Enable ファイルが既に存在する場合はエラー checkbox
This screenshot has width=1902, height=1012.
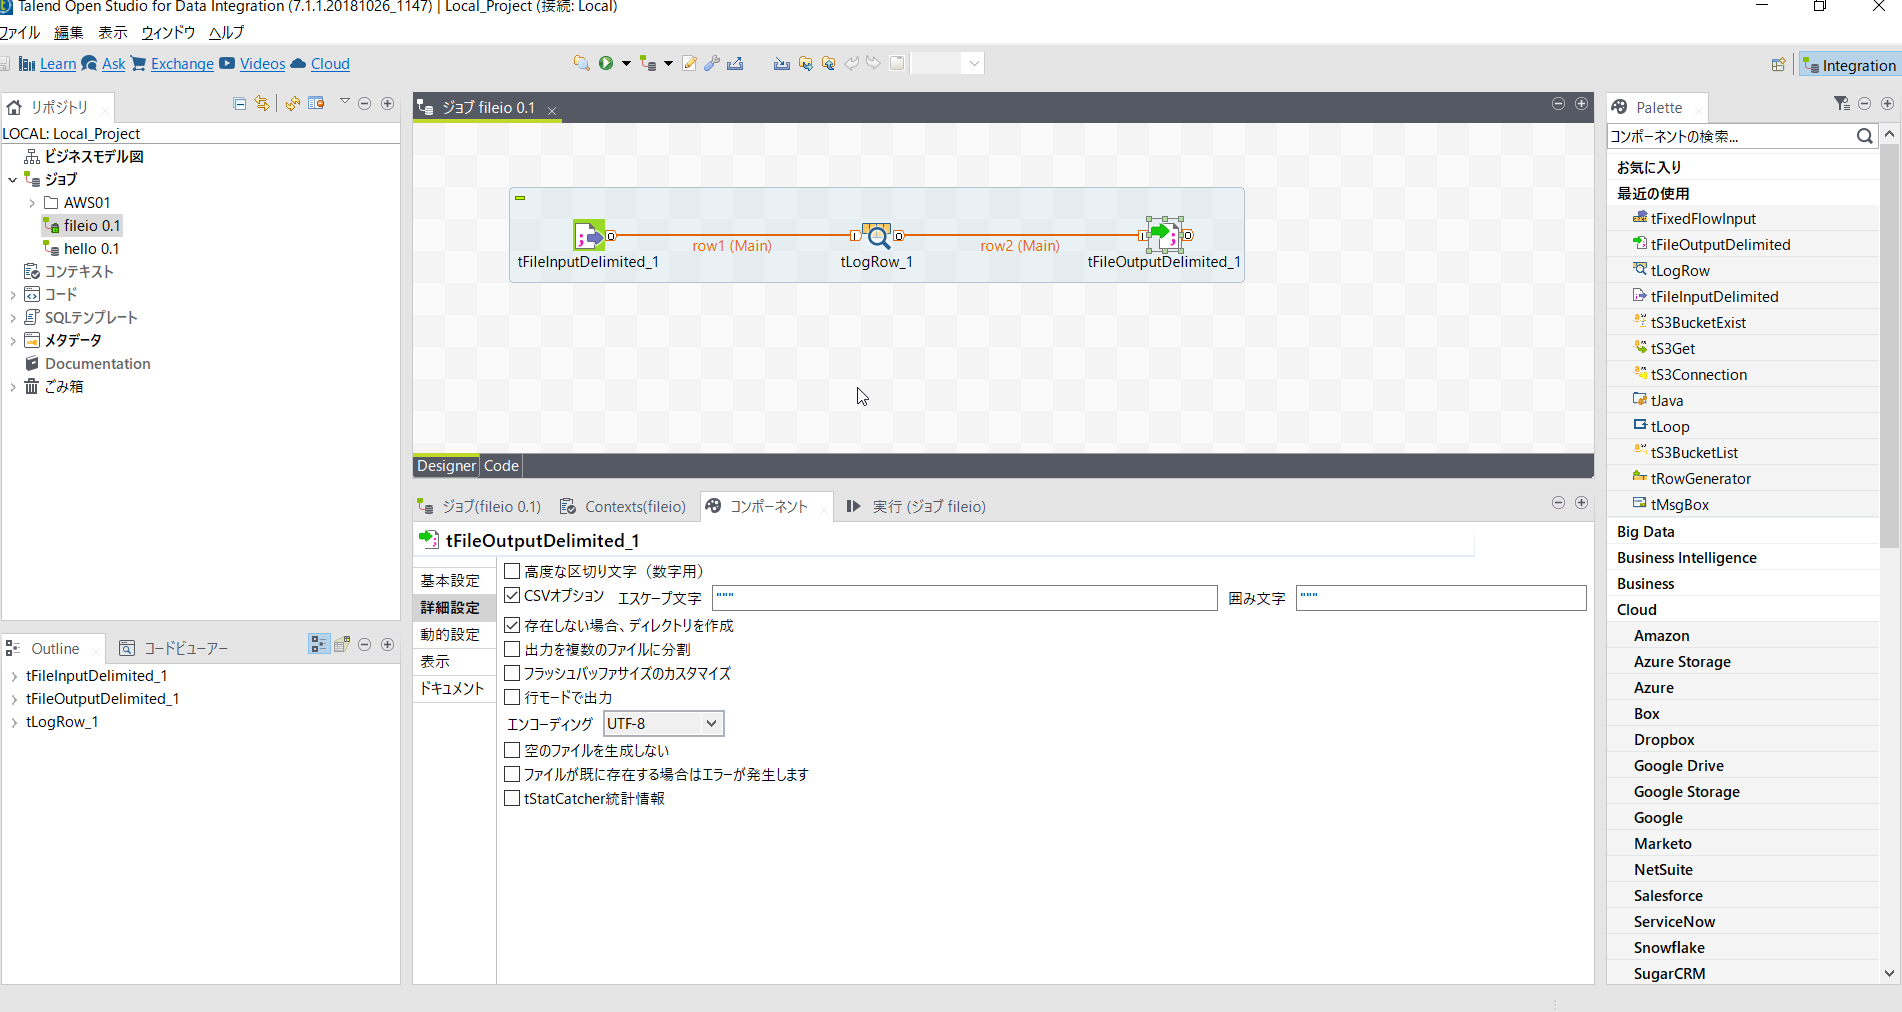click(512, 774)
